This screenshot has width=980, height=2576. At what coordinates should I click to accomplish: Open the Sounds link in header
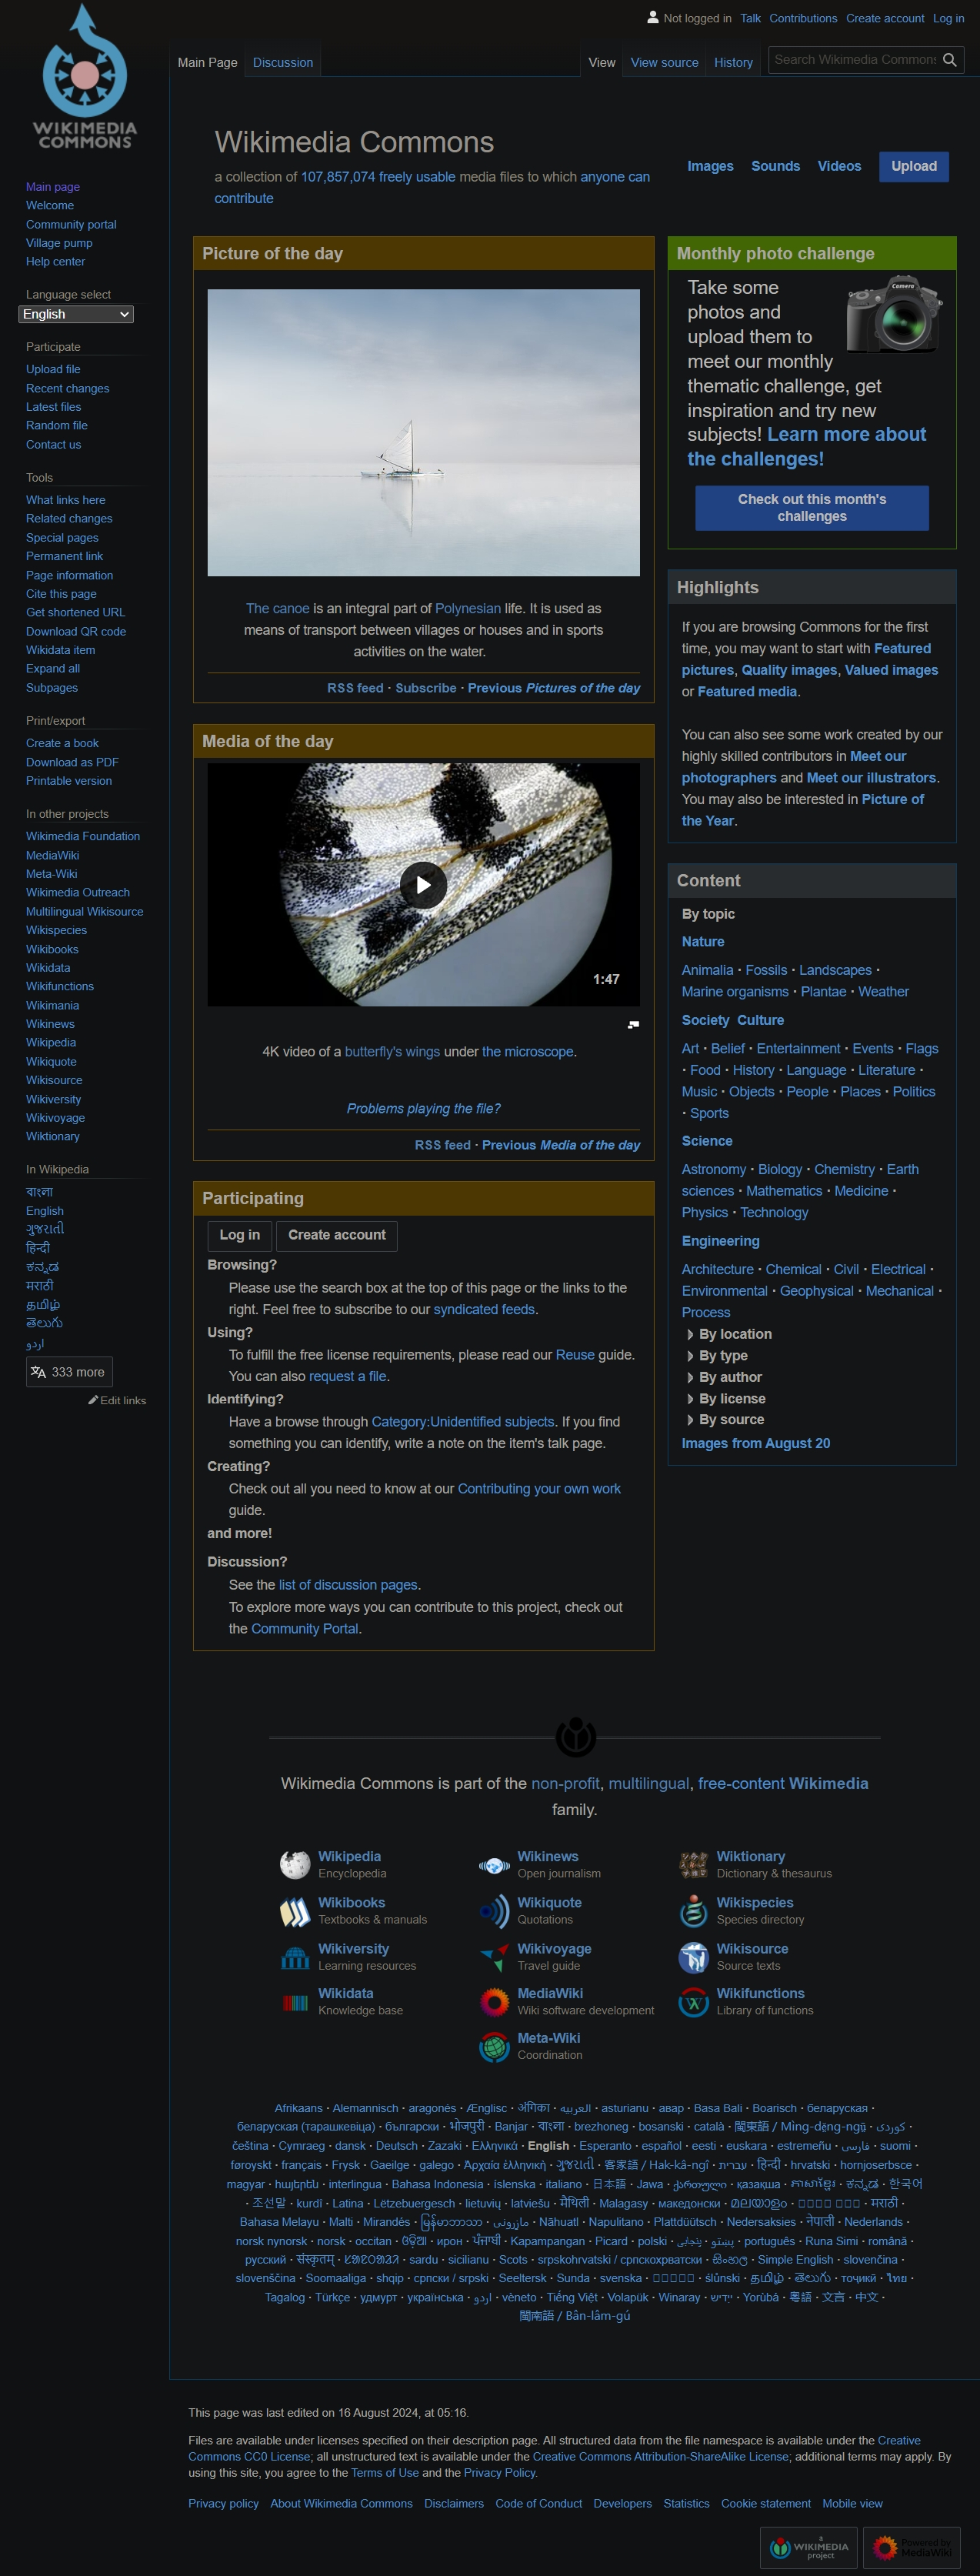775,166
